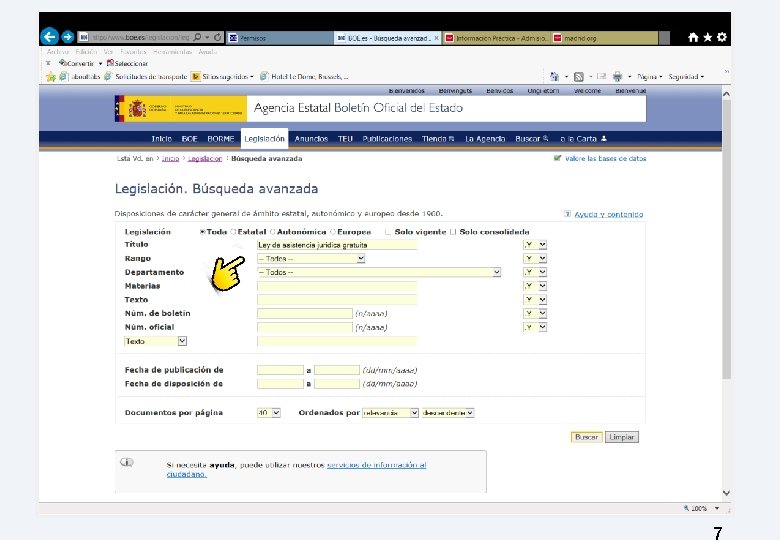This screenshot has width=780, height=540.
Task: Select the Estatal radio button
Action: pos(233,232)
